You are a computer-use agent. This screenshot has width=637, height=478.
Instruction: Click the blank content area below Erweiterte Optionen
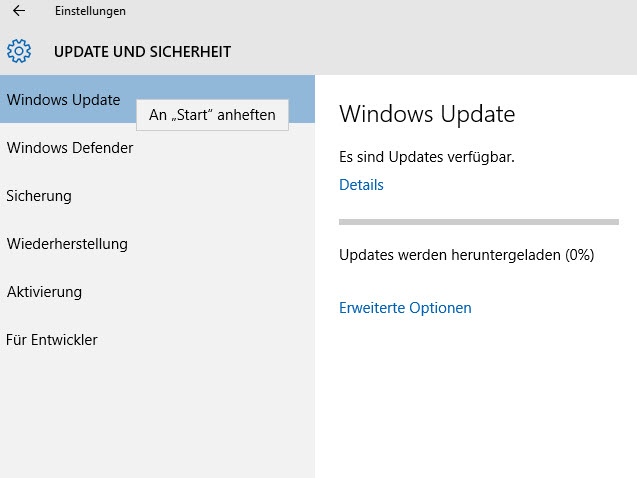(475, 400)
